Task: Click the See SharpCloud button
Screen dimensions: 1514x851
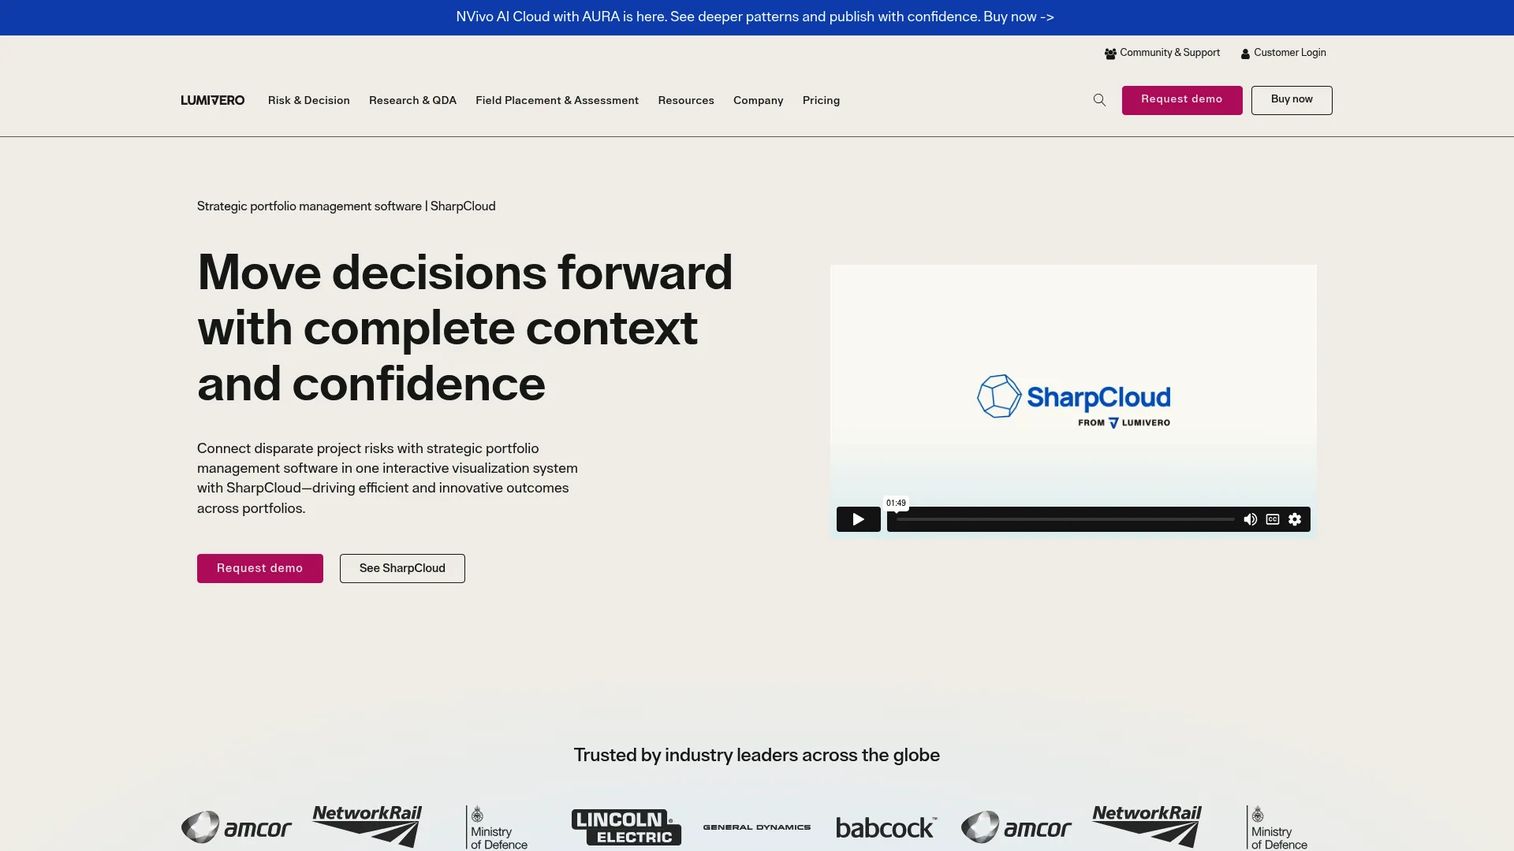Action: click(402, 568)
